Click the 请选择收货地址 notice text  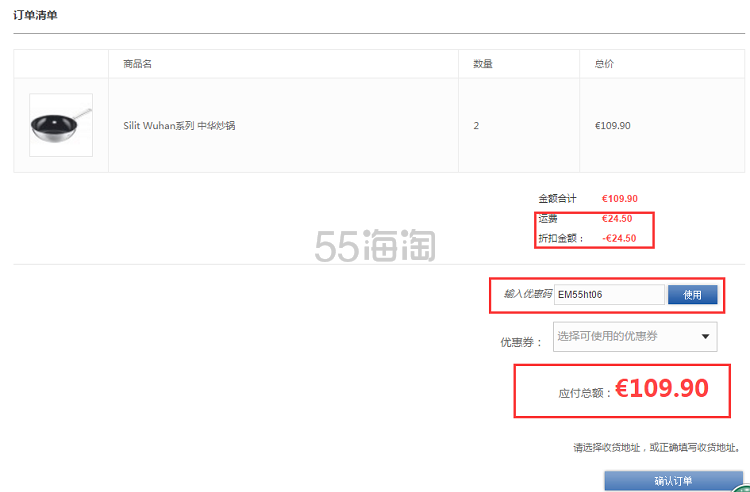click(657, 448)
